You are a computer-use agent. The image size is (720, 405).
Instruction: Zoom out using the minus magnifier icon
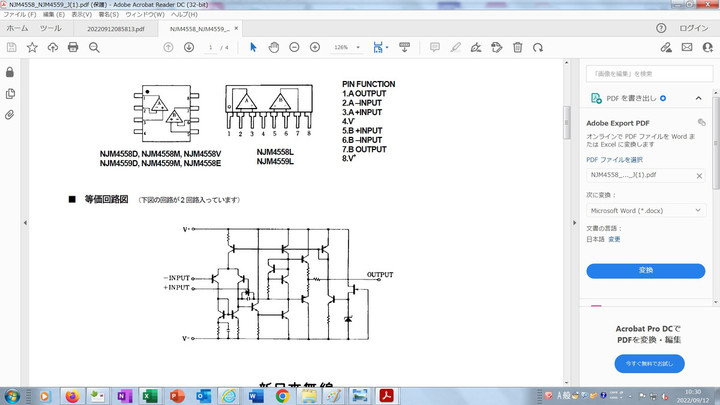[295, 47]
